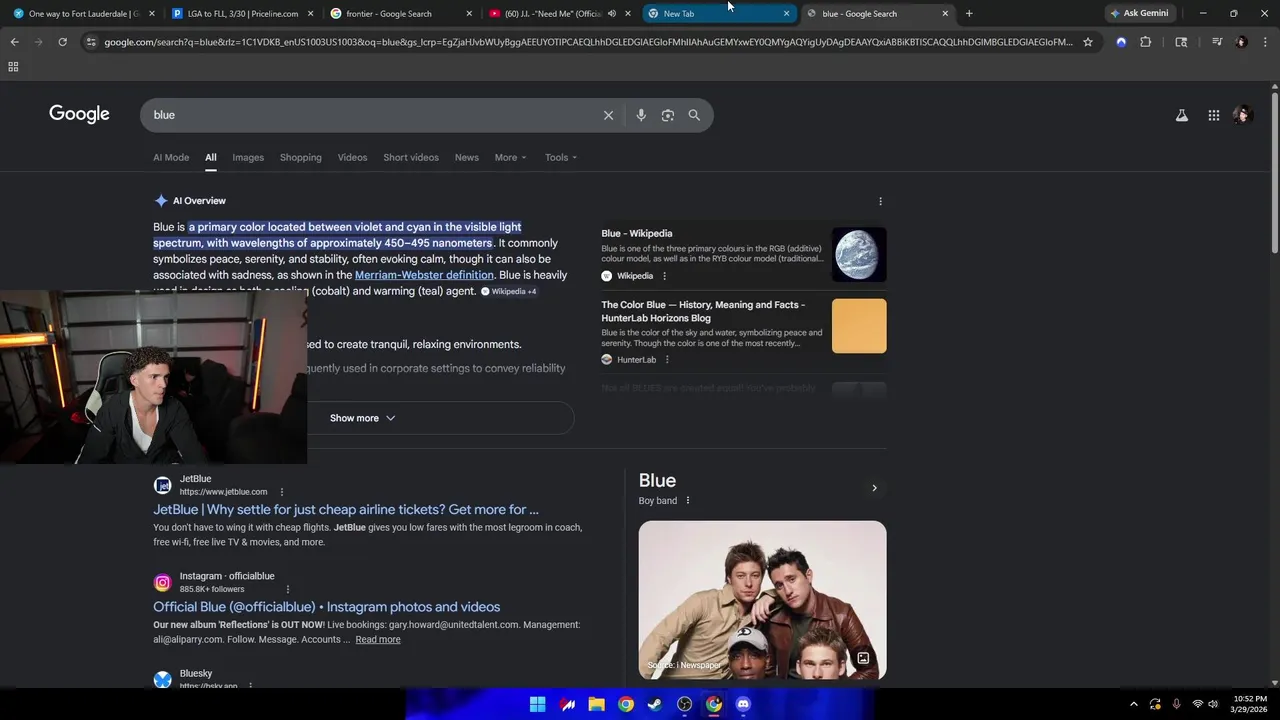Go to Google homepage via logo
1280x720 pixels.
[x=79, y=114]
